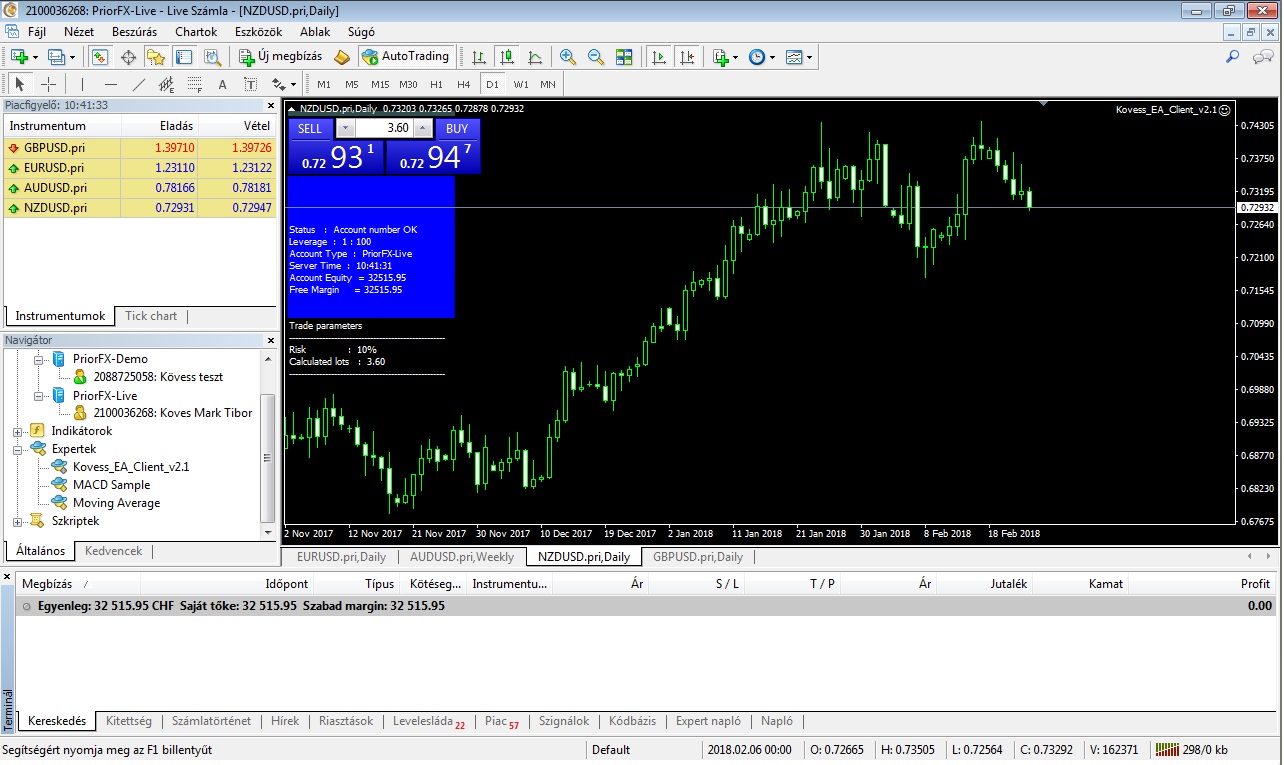Viewport: 1284px width, 765px height.
Task: Switch chart to candlestick display icon
Action: tap(507, 57)
